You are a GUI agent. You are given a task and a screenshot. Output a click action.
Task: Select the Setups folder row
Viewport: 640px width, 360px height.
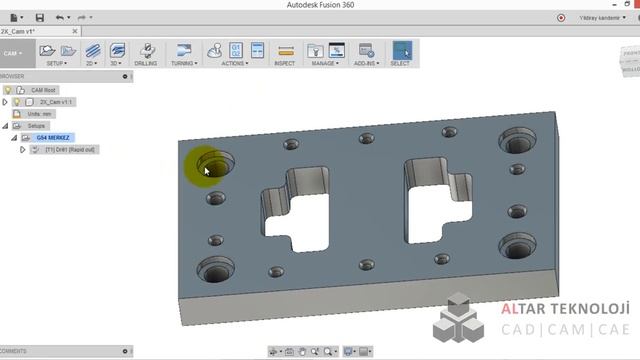pos(36,126)
